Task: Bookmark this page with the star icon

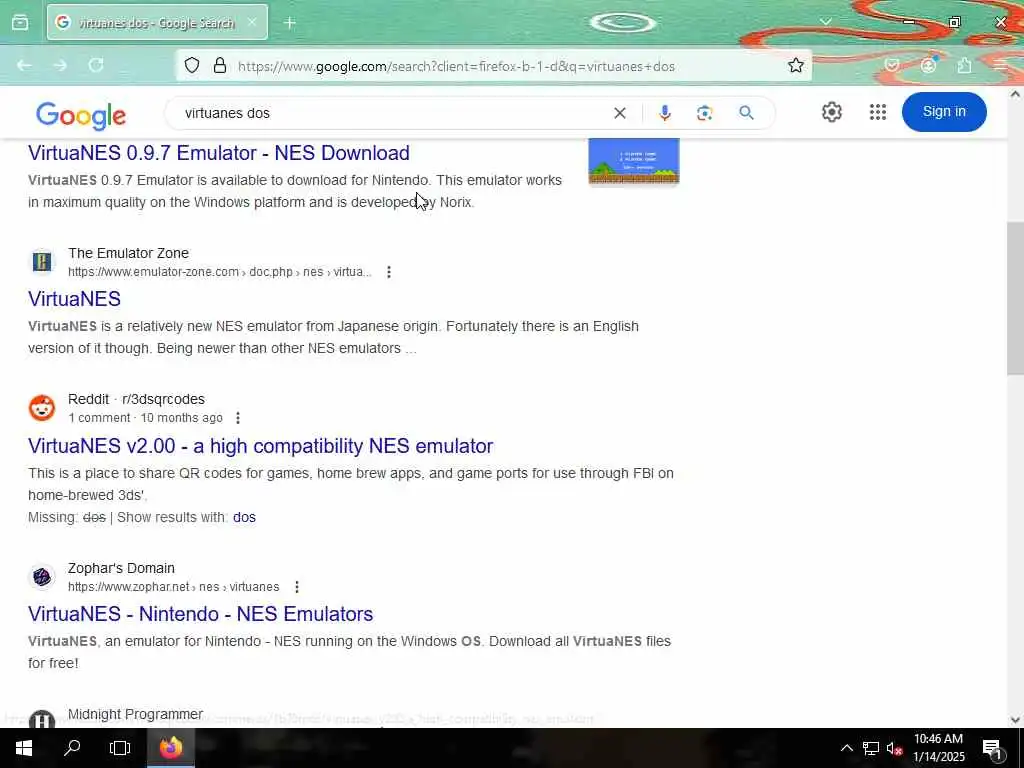Action: [x=795, y=65]
